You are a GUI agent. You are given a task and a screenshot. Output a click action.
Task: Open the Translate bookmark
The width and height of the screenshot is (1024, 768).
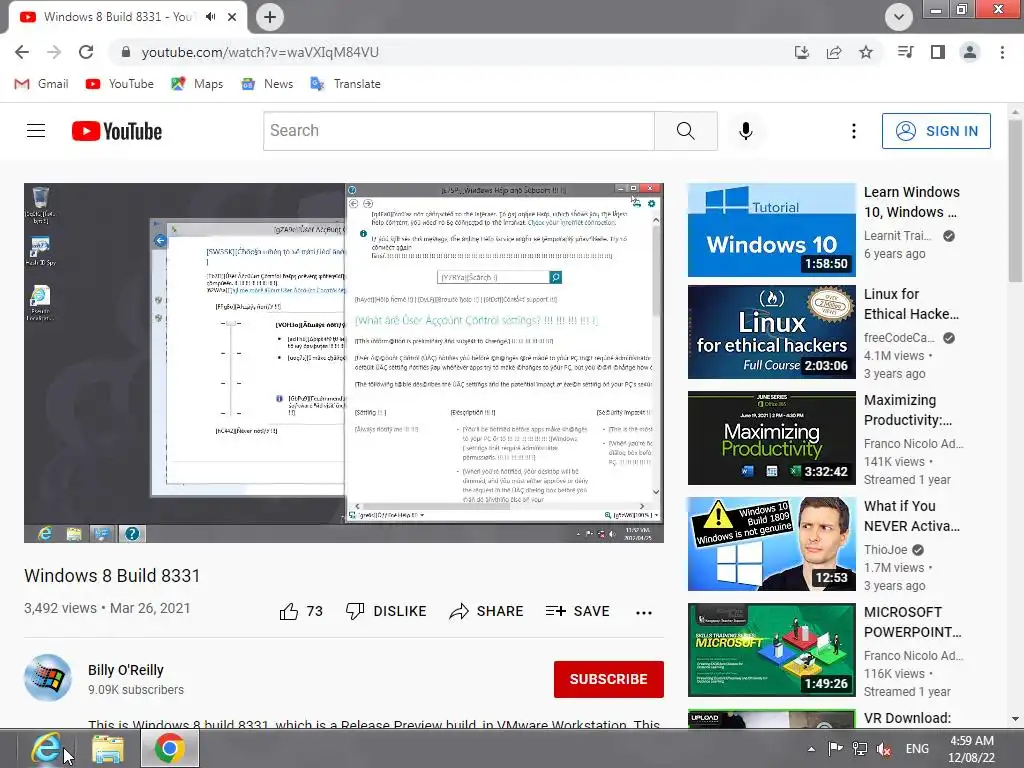[x=345, y=84]
